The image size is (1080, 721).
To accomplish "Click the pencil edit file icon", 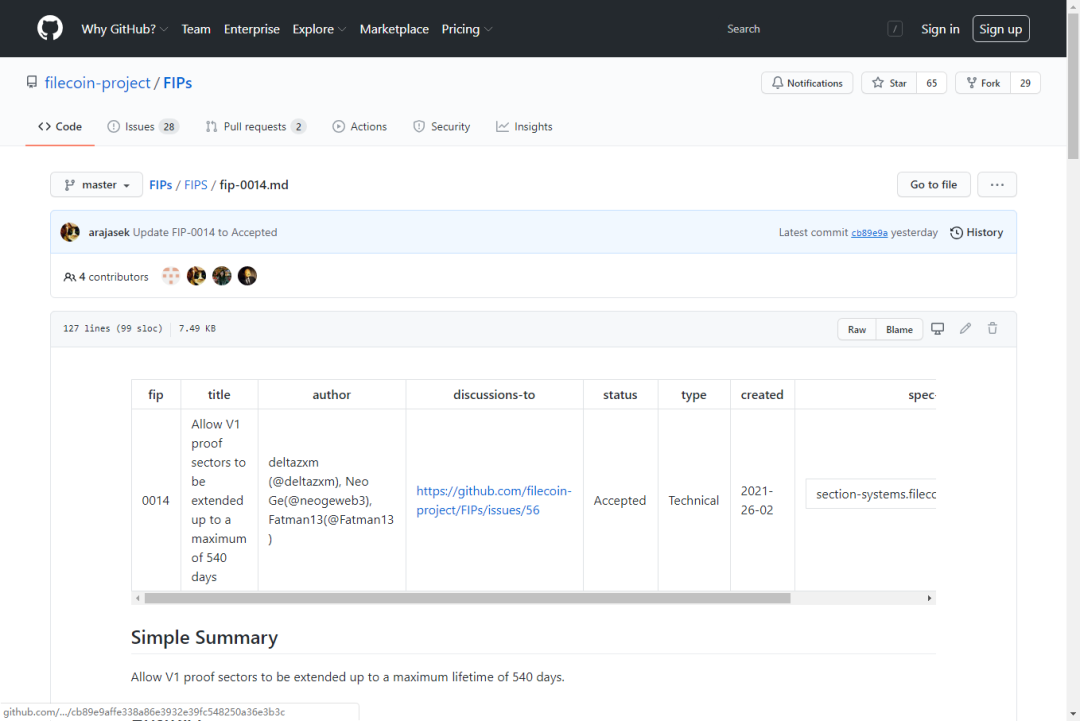I will (x=965, y=328).
